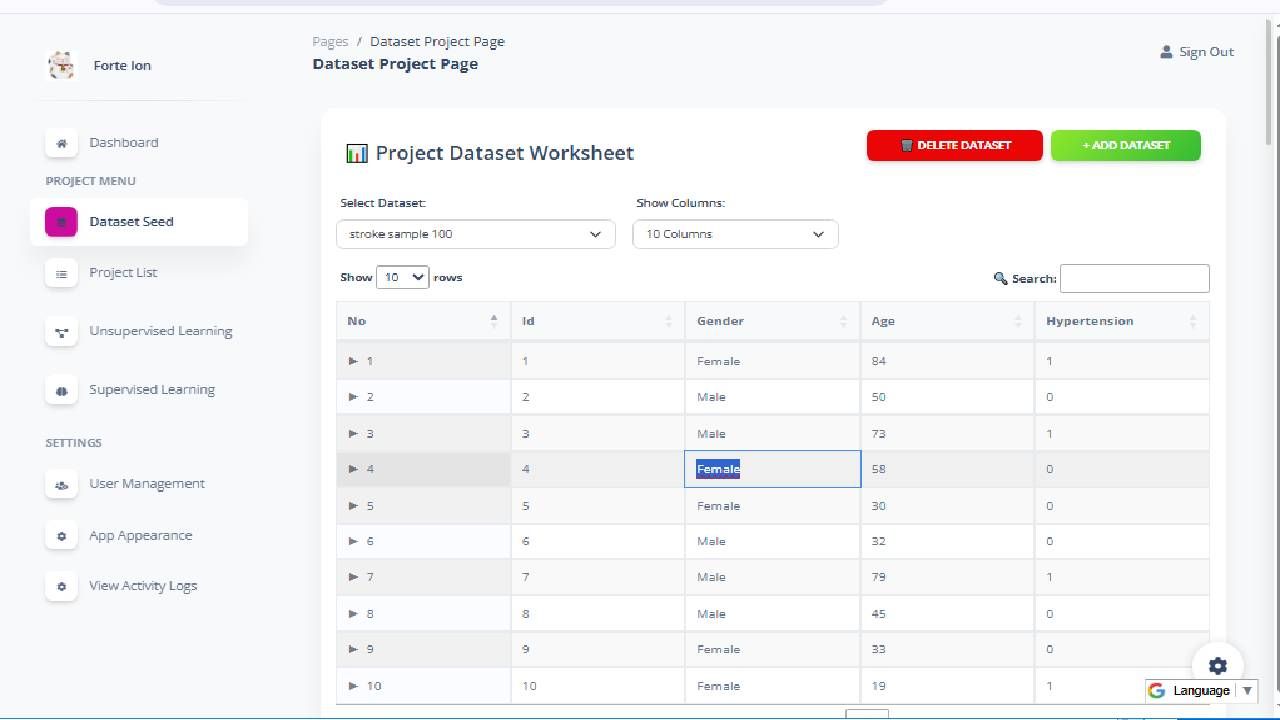The image size is (1280, 720).
Task: Click into the Search input field
Action: point(1134,278)
